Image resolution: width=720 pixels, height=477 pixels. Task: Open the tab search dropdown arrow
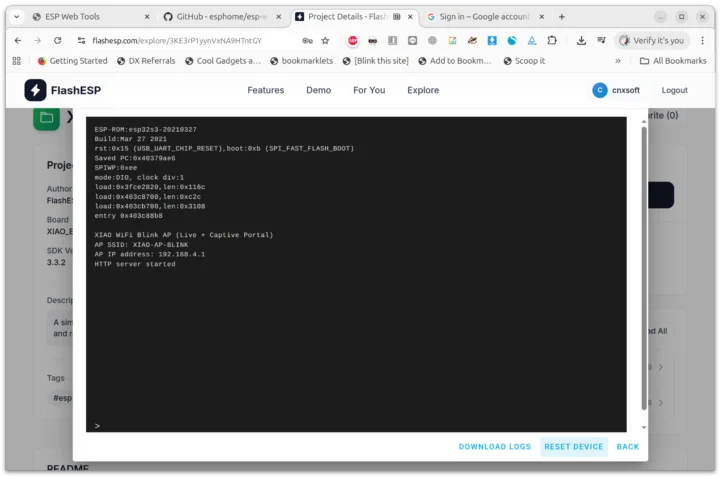(x=17, y=17)
